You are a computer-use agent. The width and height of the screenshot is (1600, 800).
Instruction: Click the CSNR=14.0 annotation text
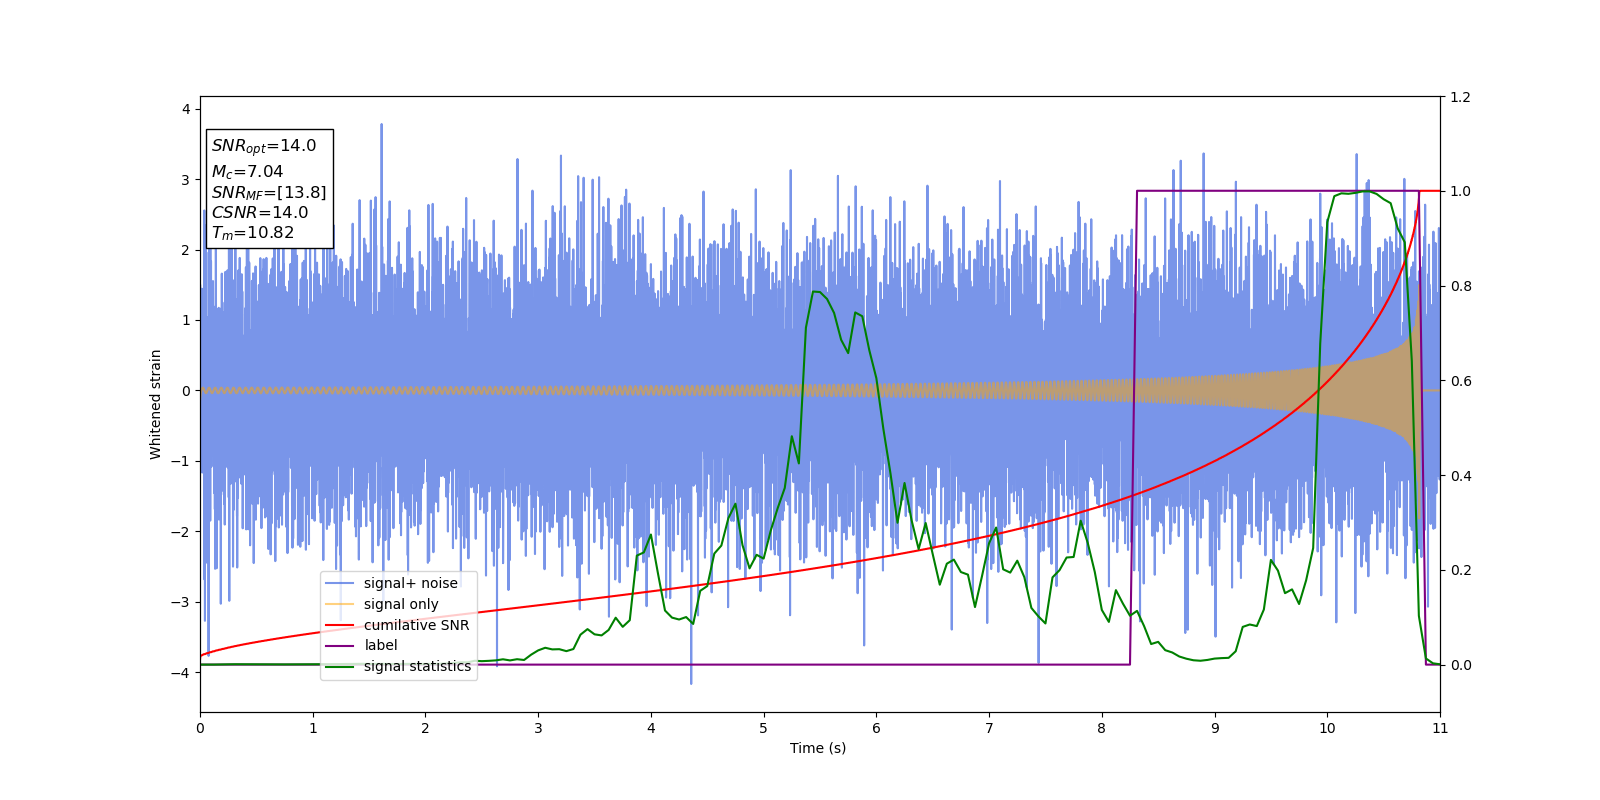point(260,213)
